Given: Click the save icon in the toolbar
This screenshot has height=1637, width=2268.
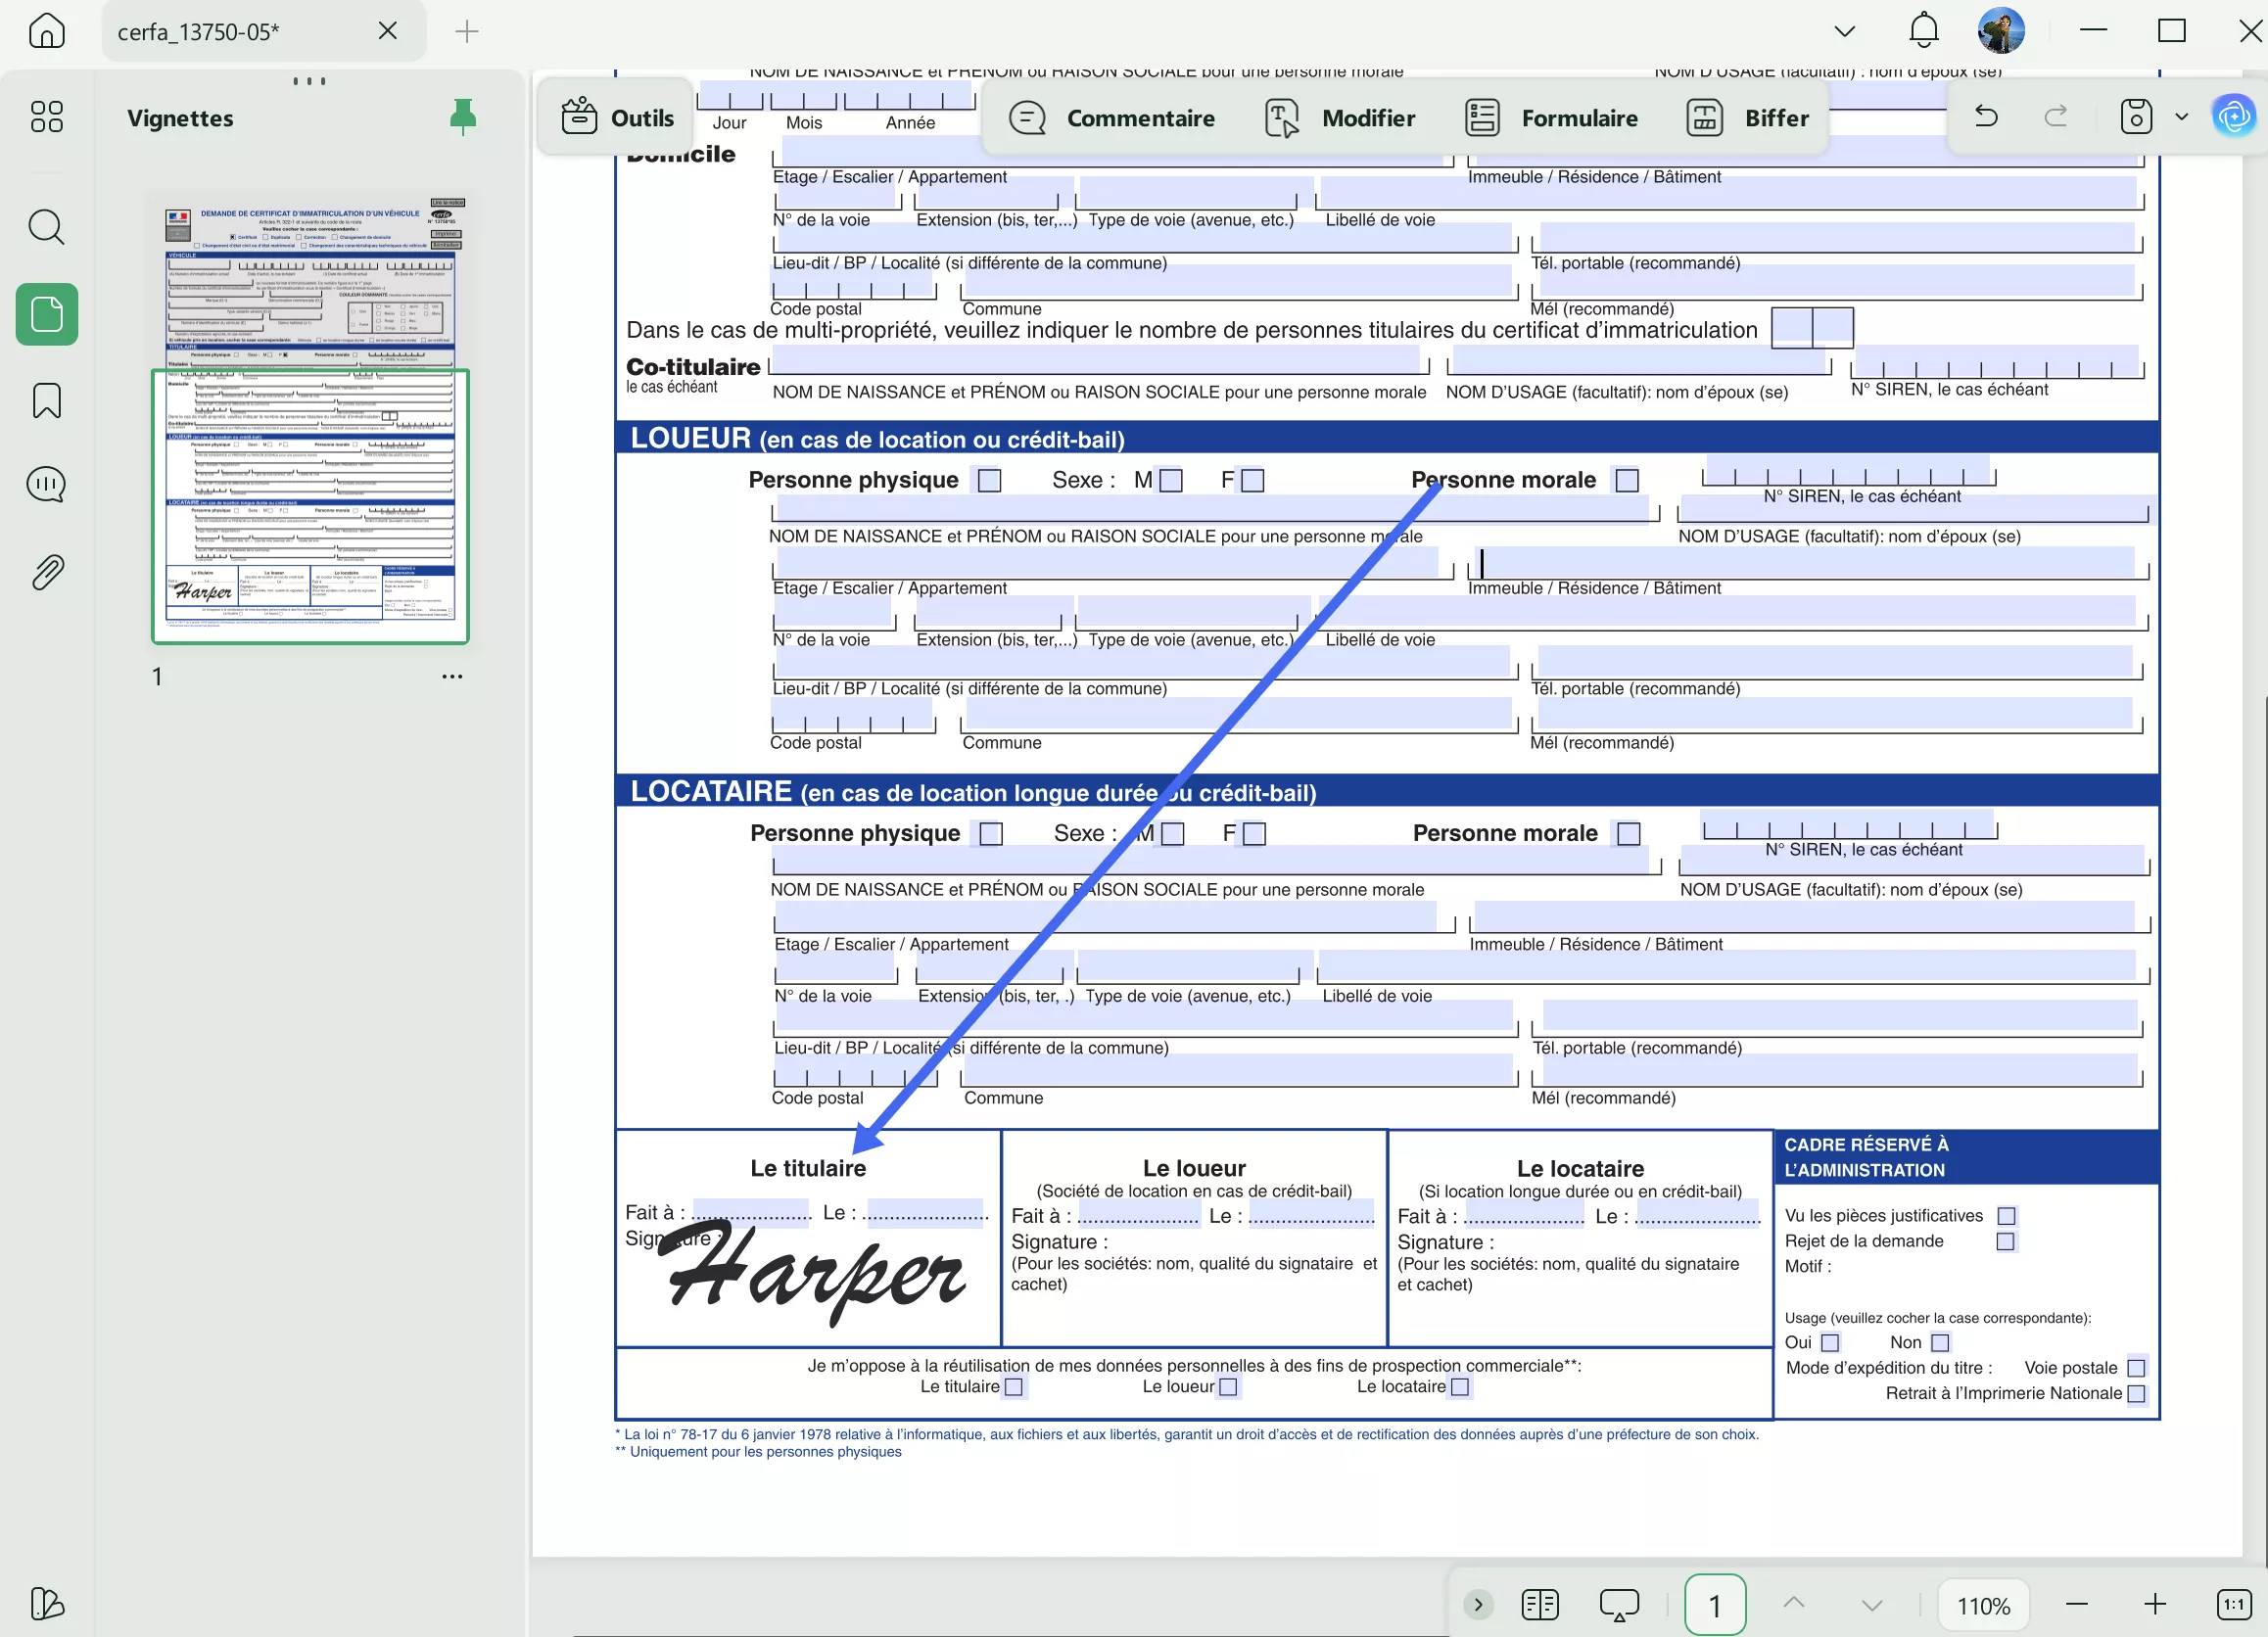Looking at the screenshot, I should click(2135, 116).
